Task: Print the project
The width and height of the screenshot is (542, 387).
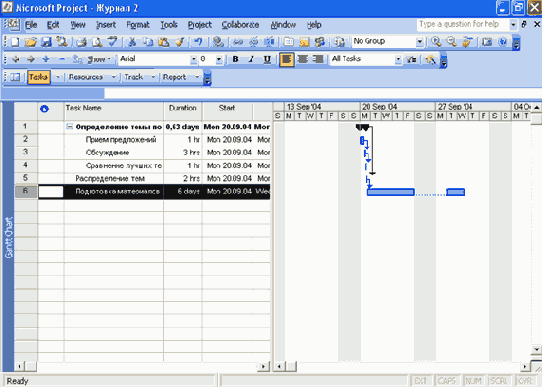Action: pyautogui.click(x=82, y=42)
